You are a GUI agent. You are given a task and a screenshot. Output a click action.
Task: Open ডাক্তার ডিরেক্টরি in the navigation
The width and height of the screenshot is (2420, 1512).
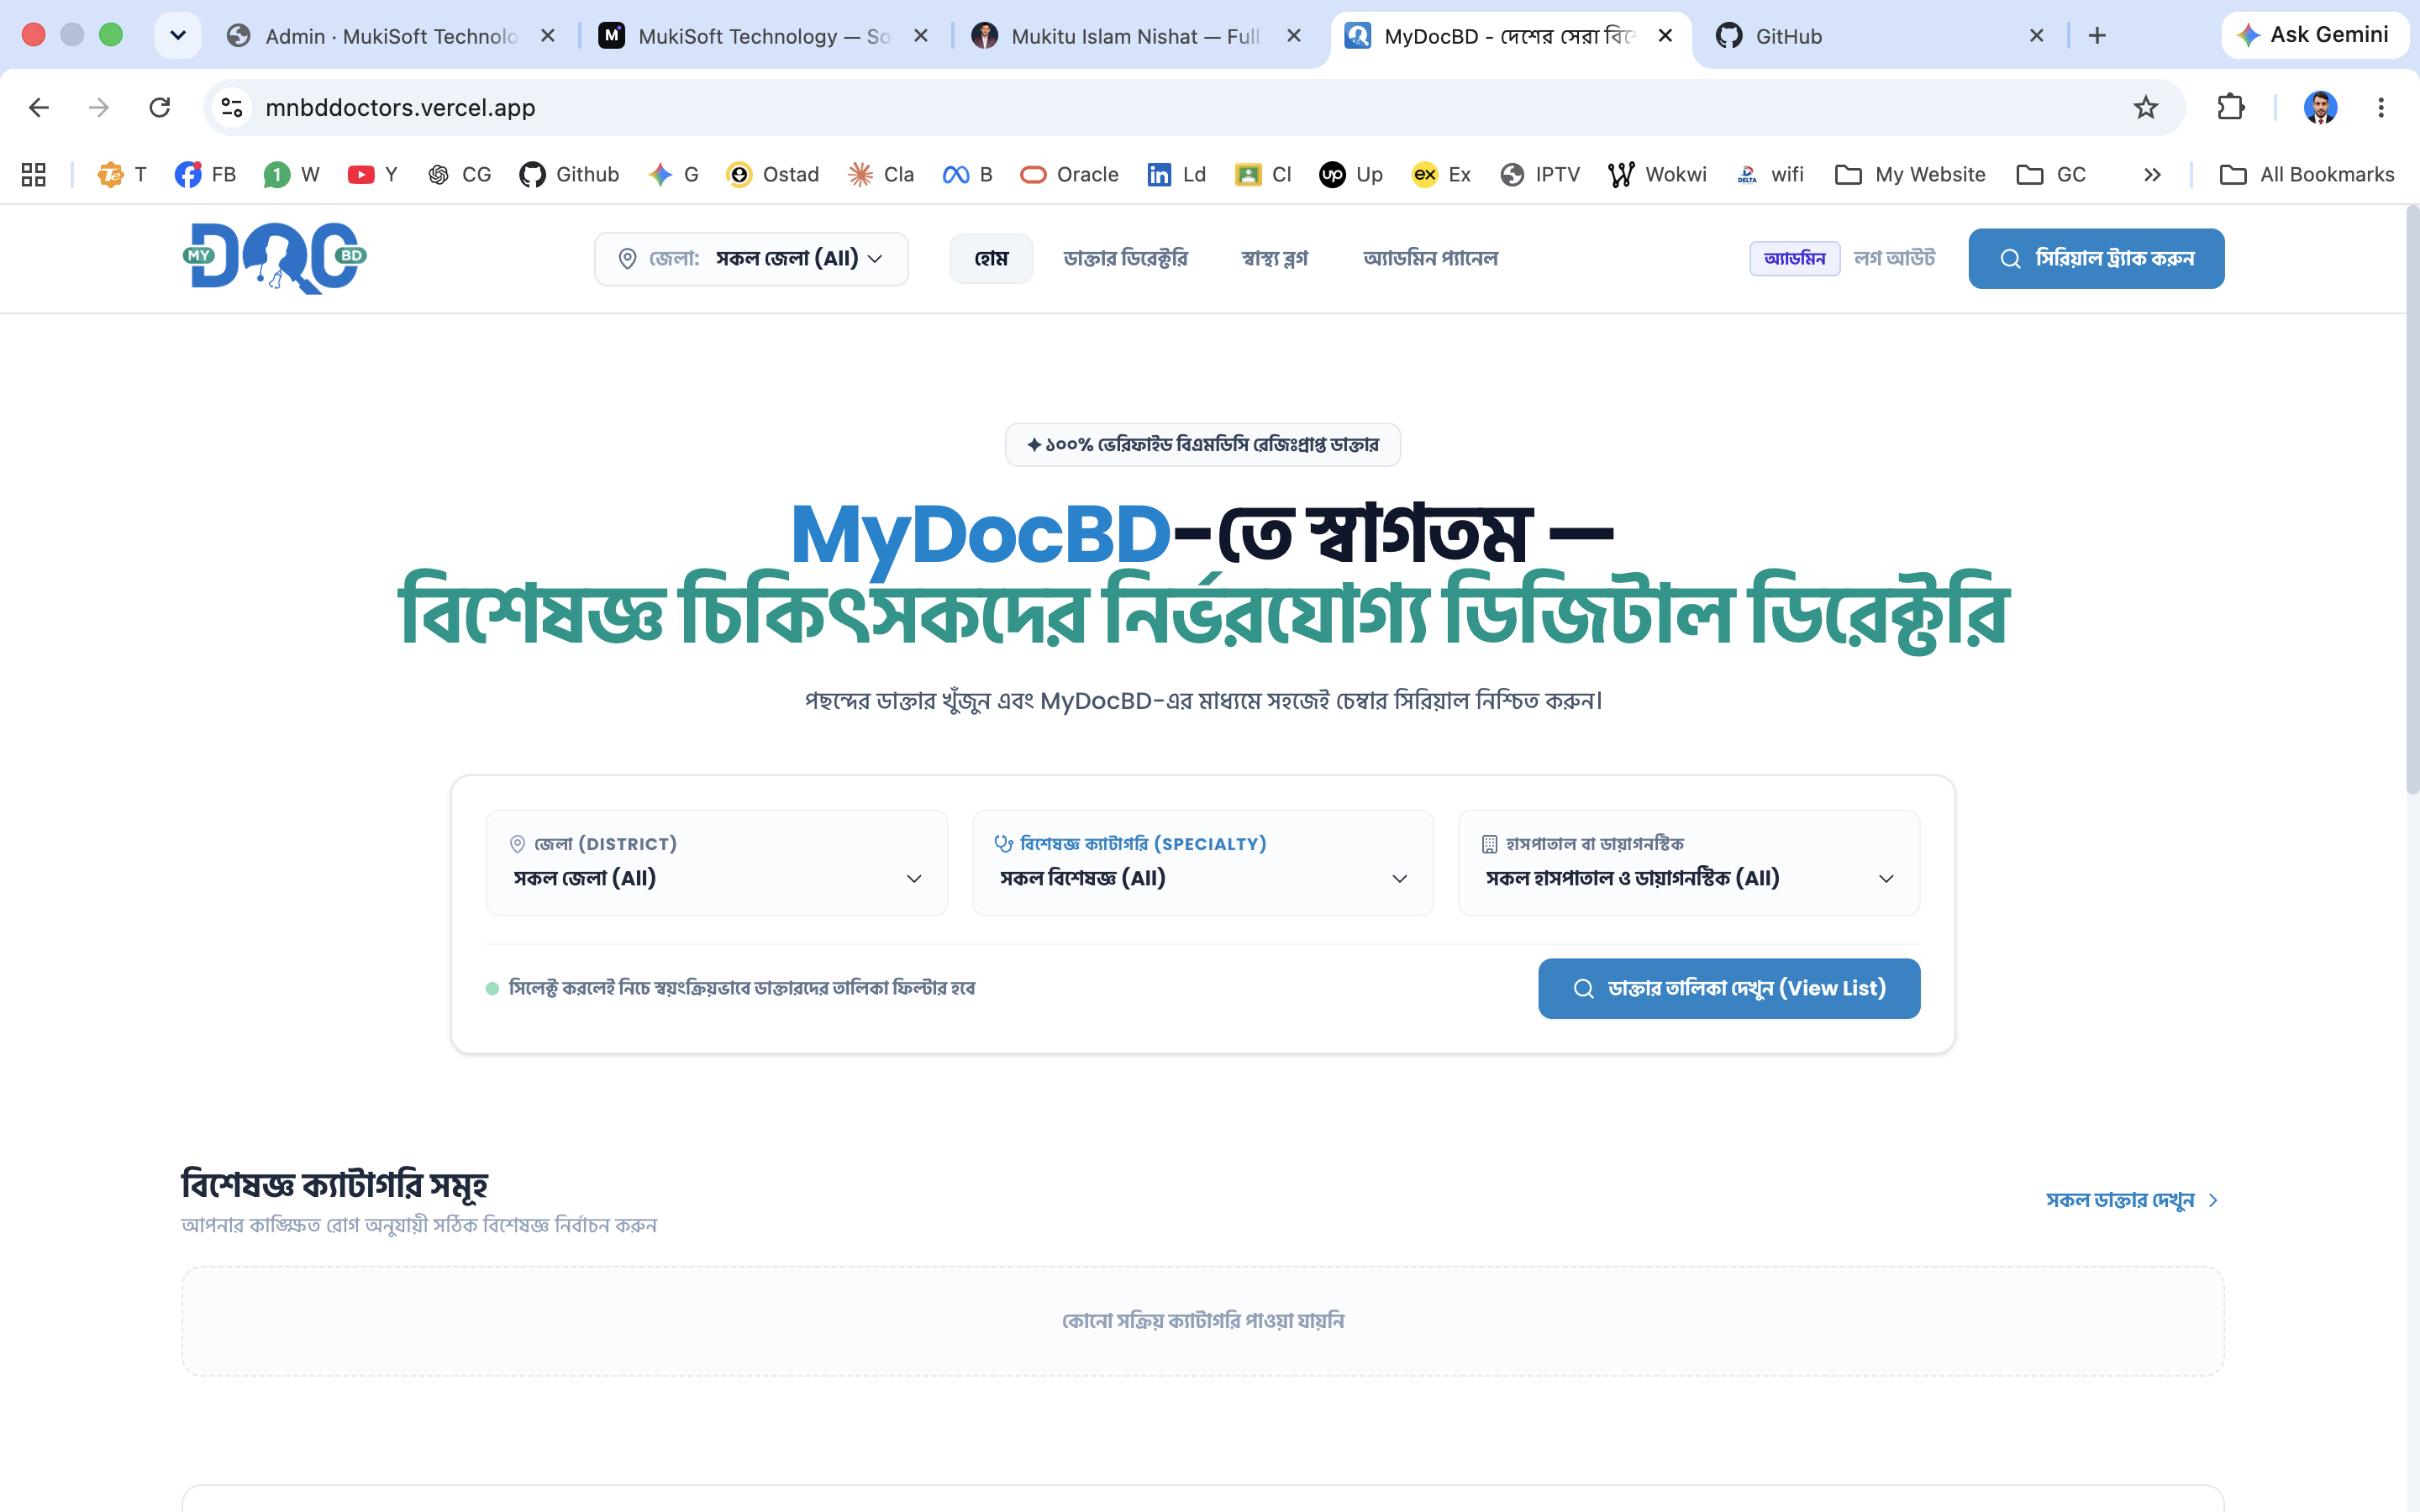[1125, 259]
